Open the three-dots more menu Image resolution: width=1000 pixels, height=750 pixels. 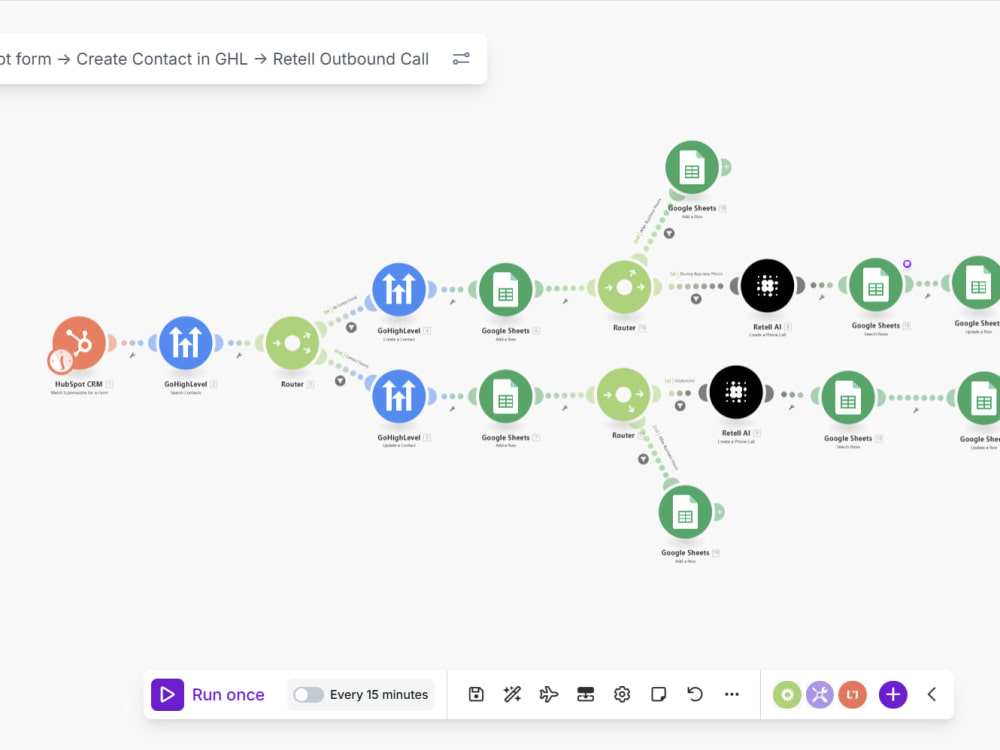732,695
